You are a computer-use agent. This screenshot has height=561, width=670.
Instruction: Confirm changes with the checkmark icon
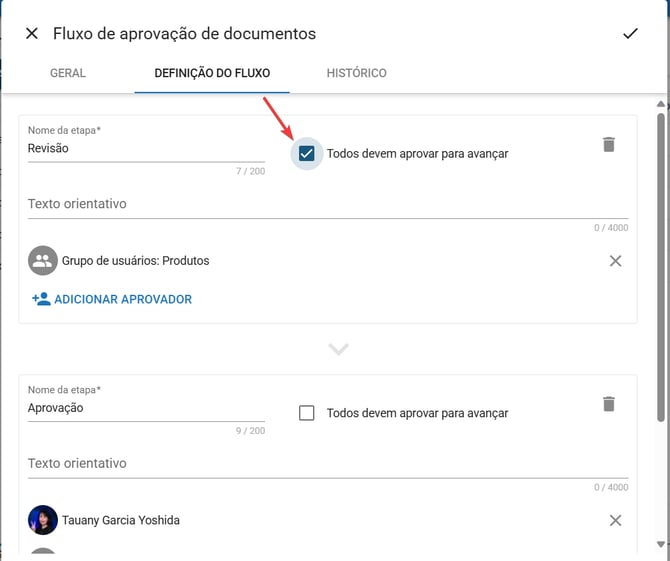coord(630,33)
